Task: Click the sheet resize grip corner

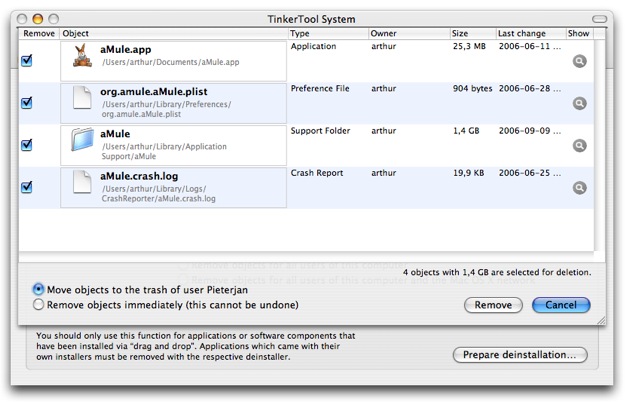Action: (601, 320)
